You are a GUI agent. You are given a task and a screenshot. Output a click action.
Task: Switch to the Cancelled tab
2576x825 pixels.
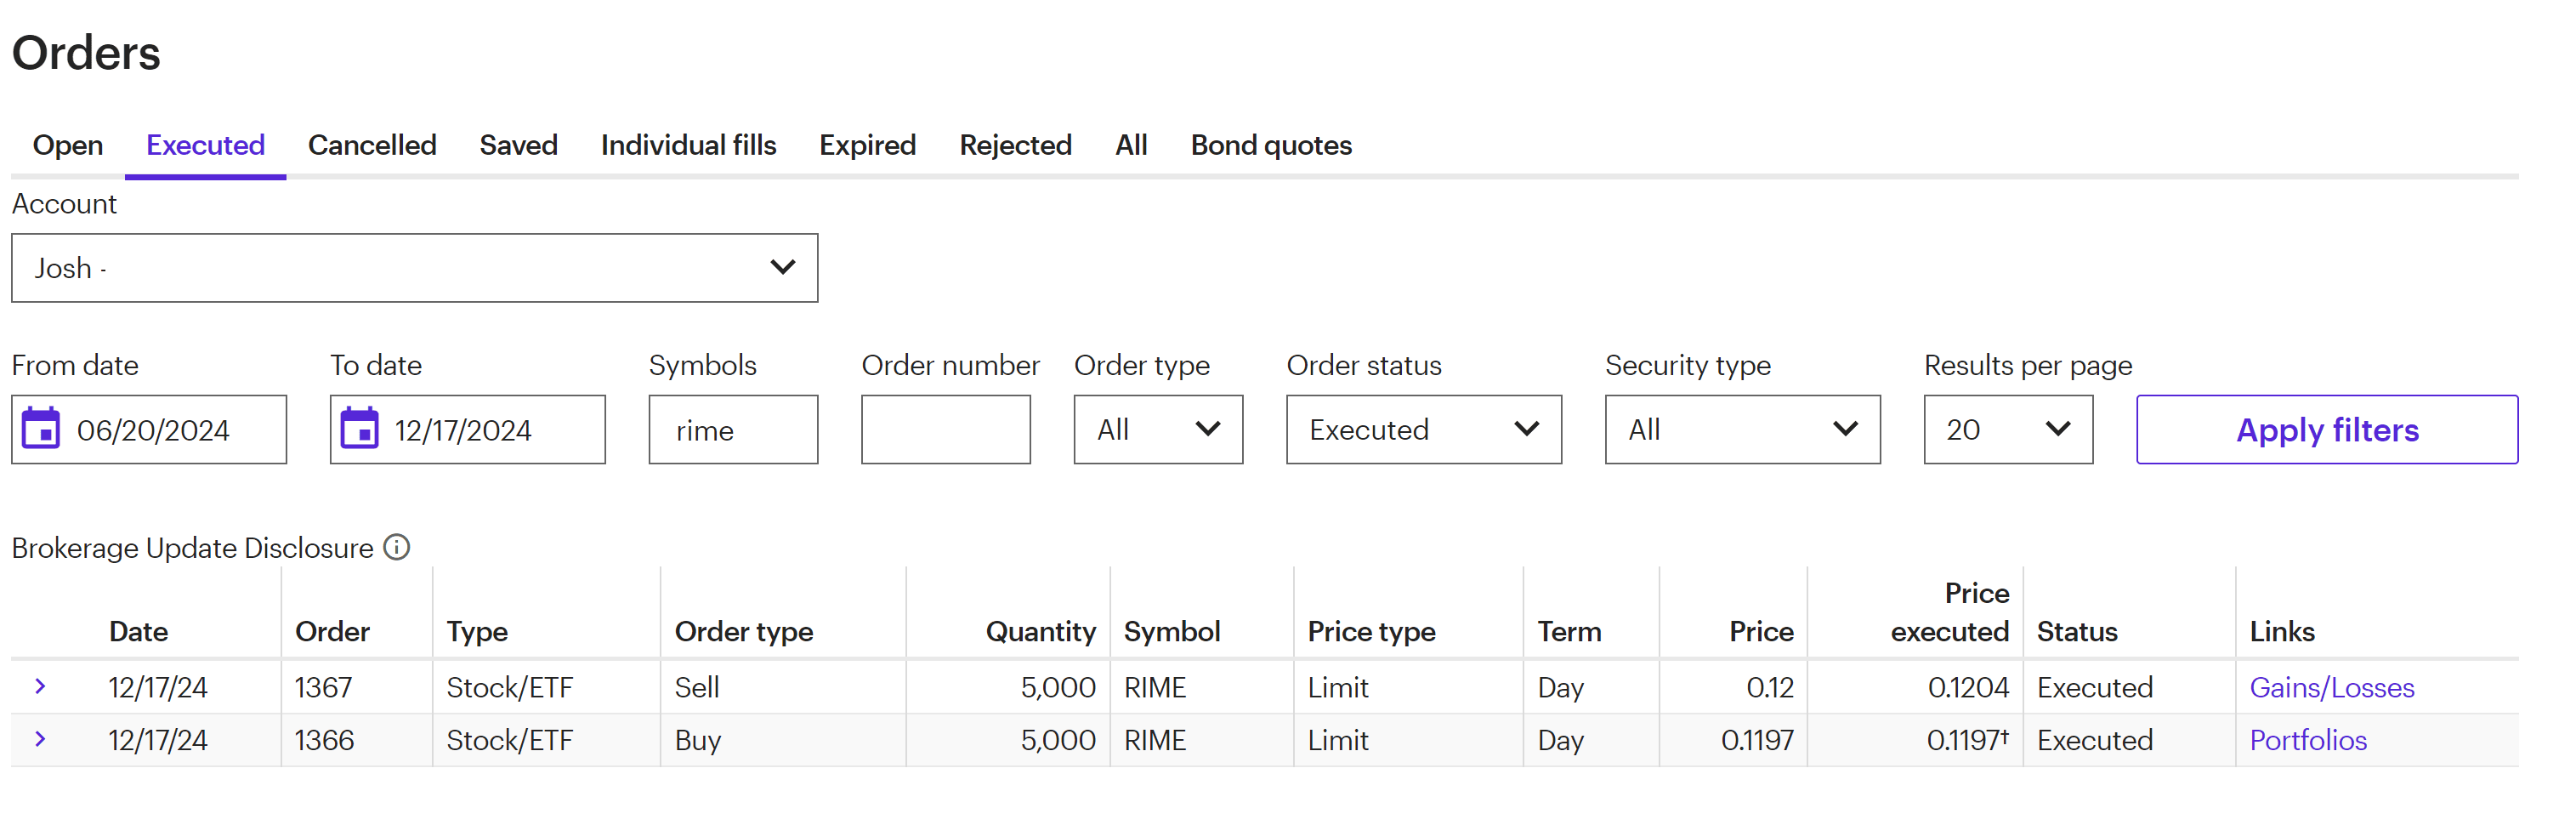[372, 146]
